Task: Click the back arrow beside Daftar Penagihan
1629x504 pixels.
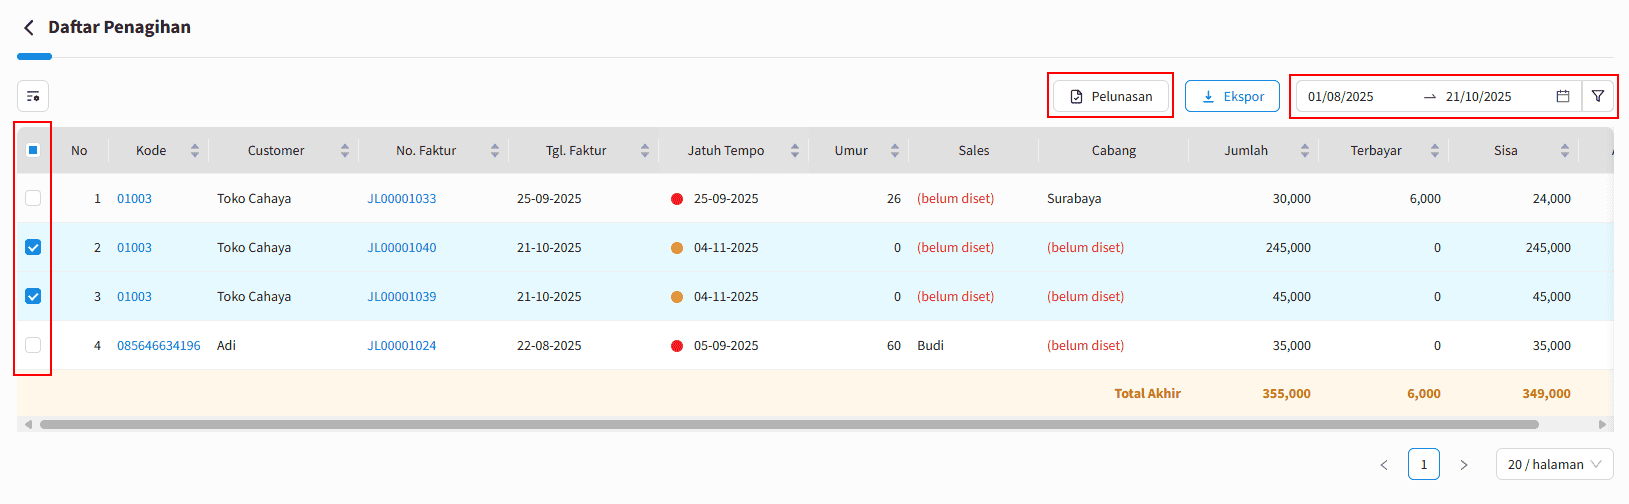Action: 29,28
